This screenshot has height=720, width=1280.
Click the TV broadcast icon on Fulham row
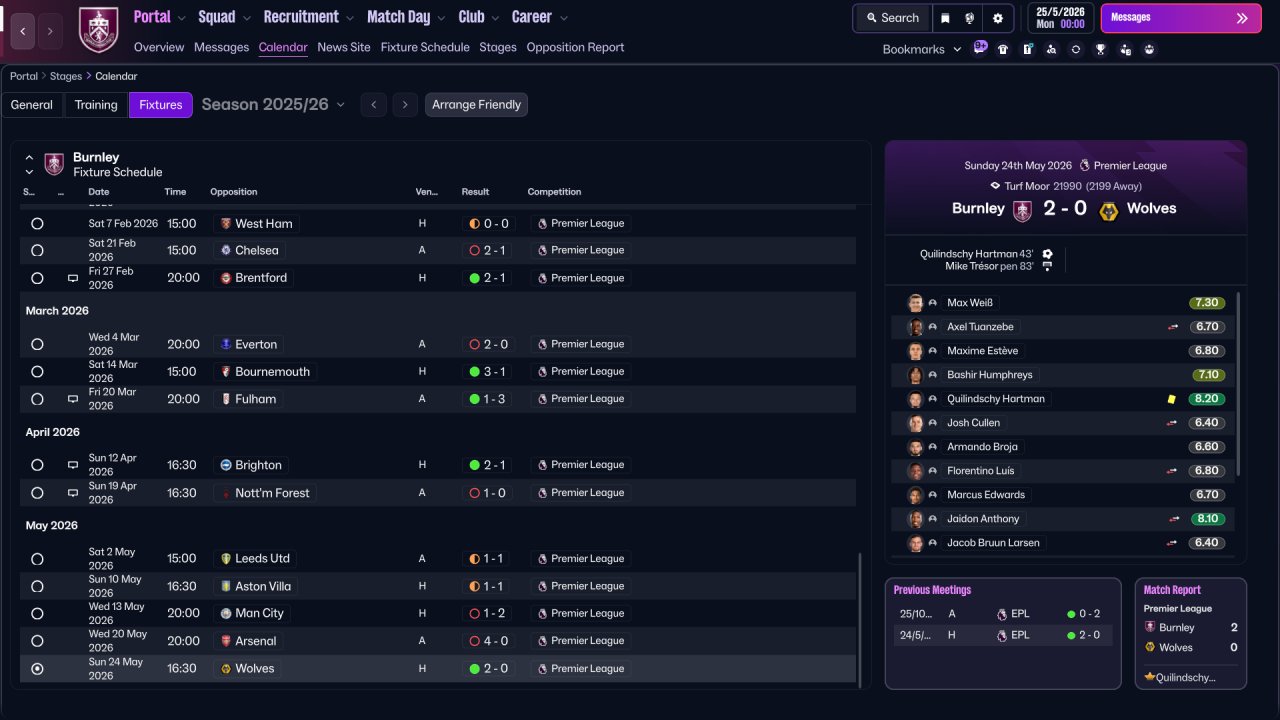point(72,399)
